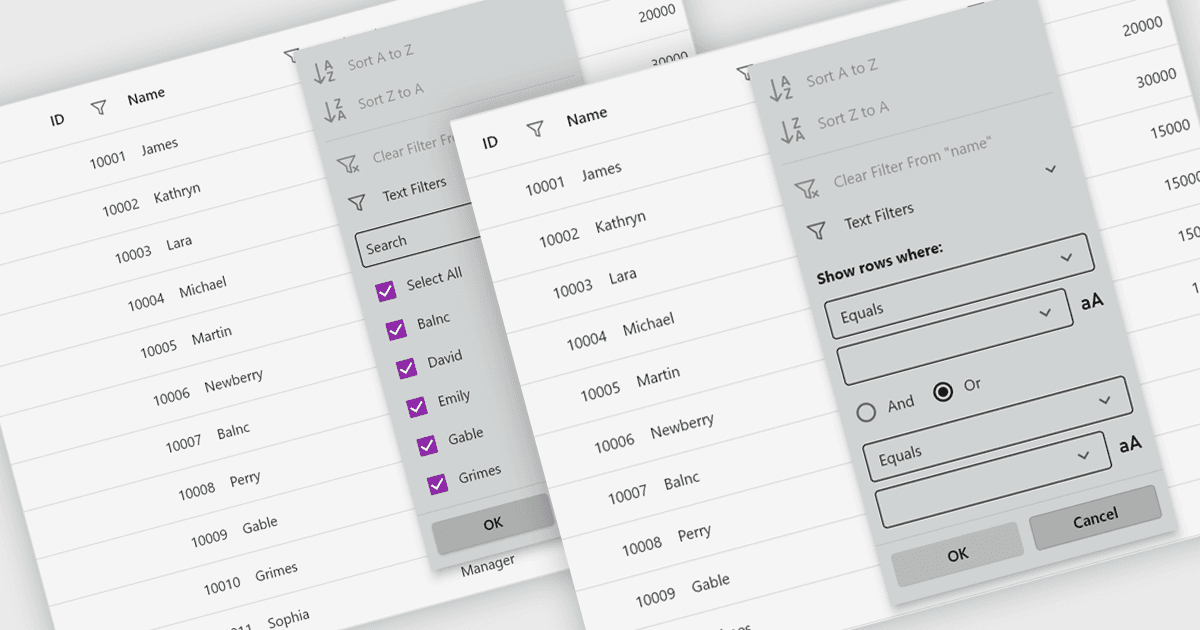Select James in the back grid
Viewport: 1200px width, 630px height.
tap(159, 147)
